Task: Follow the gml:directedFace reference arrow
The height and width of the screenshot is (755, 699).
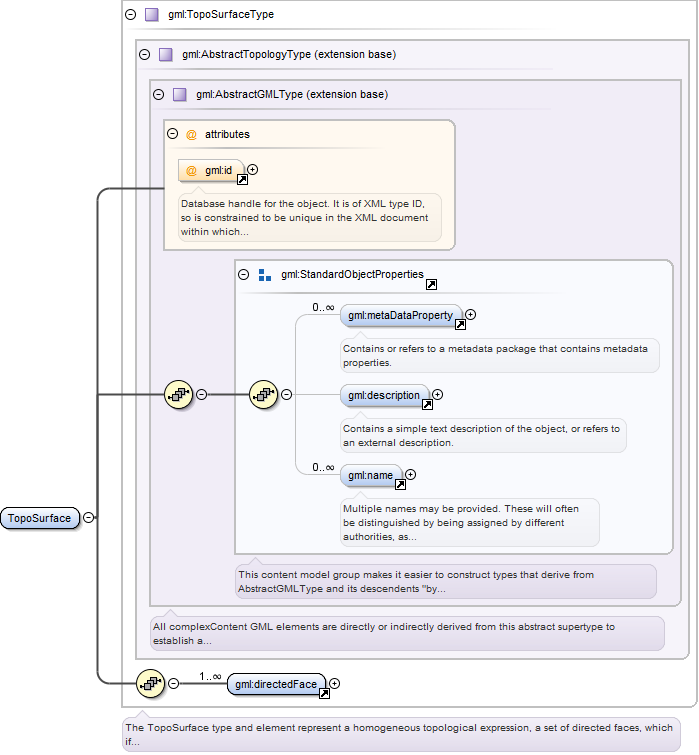Action: point(324,693)
